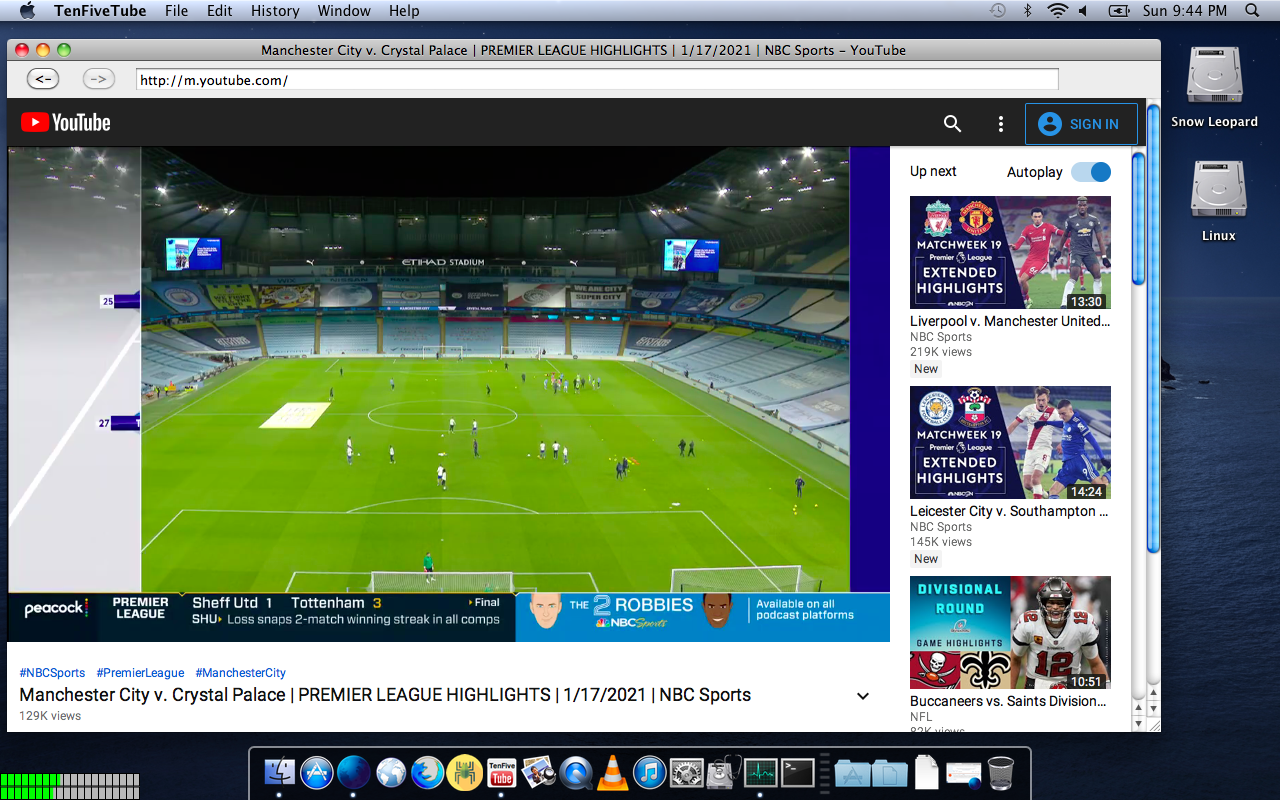
Task: Launch QuickTime Player from the Dock
Action: point(575,772)
